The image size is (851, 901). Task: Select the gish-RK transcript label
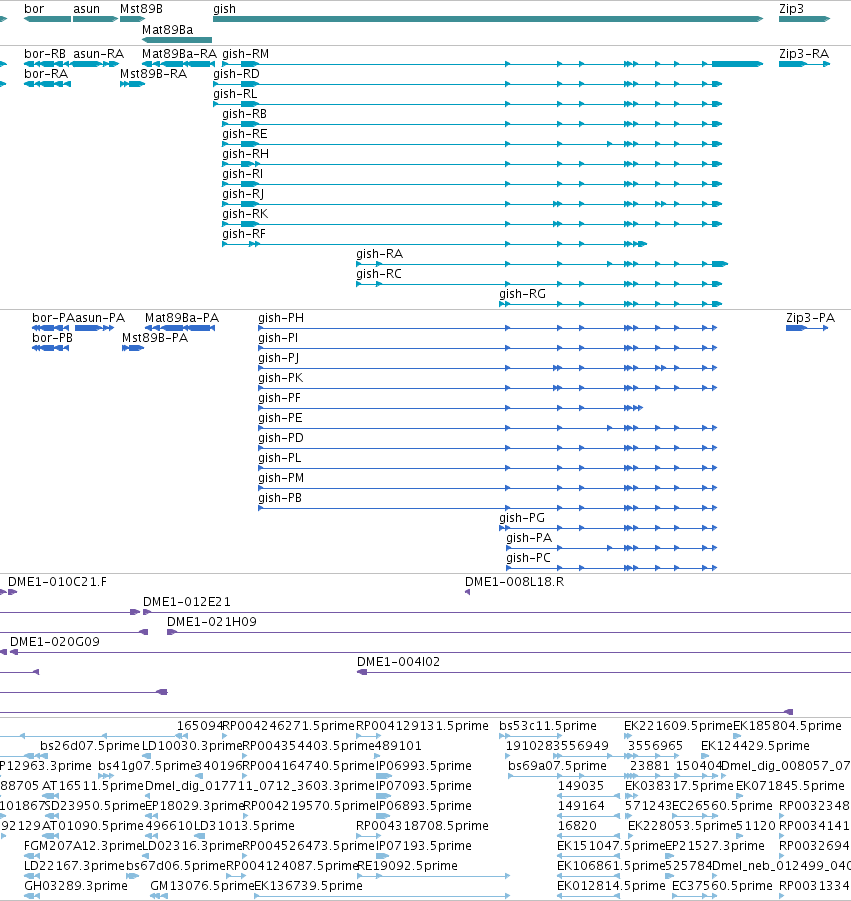point(245,214)
